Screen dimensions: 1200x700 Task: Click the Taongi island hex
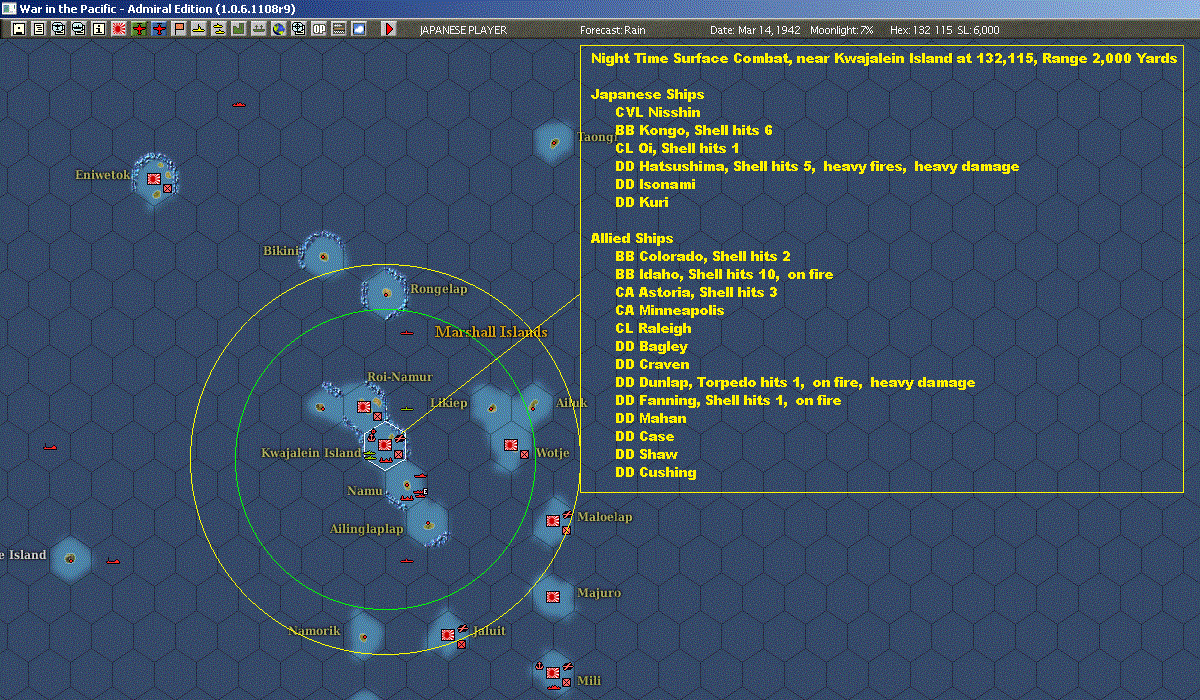(x=553, y=142)
